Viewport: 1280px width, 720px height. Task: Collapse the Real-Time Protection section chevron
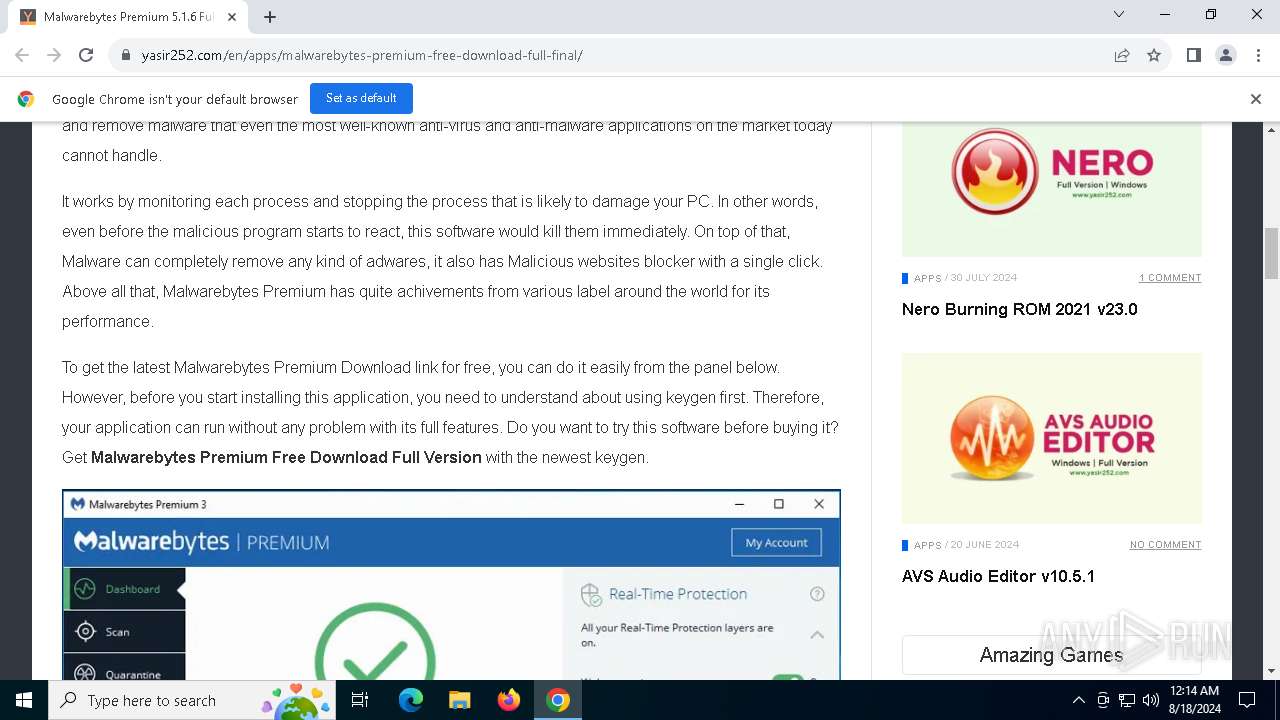817,635
